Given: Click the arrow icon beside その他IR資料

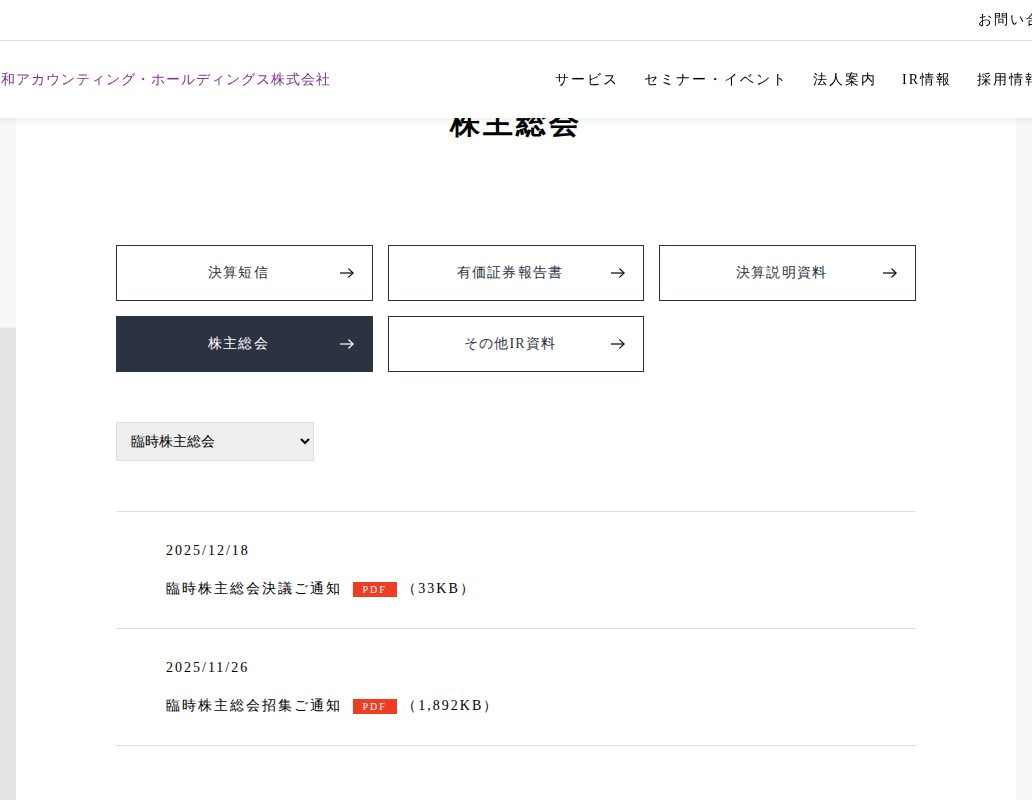Looking at the screenshot, I should pos(617,344).
